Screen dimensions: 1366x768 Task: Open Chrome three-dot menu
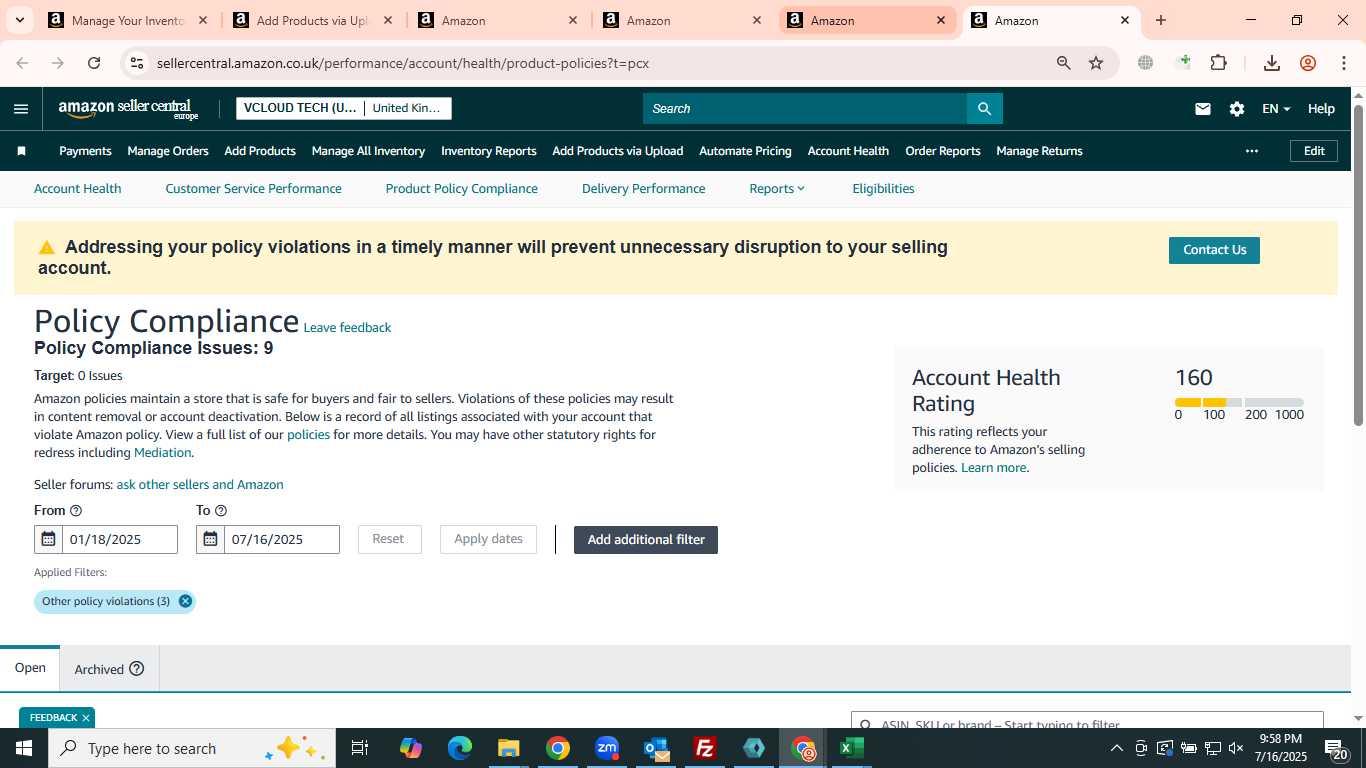click(x=1343, y=63)
